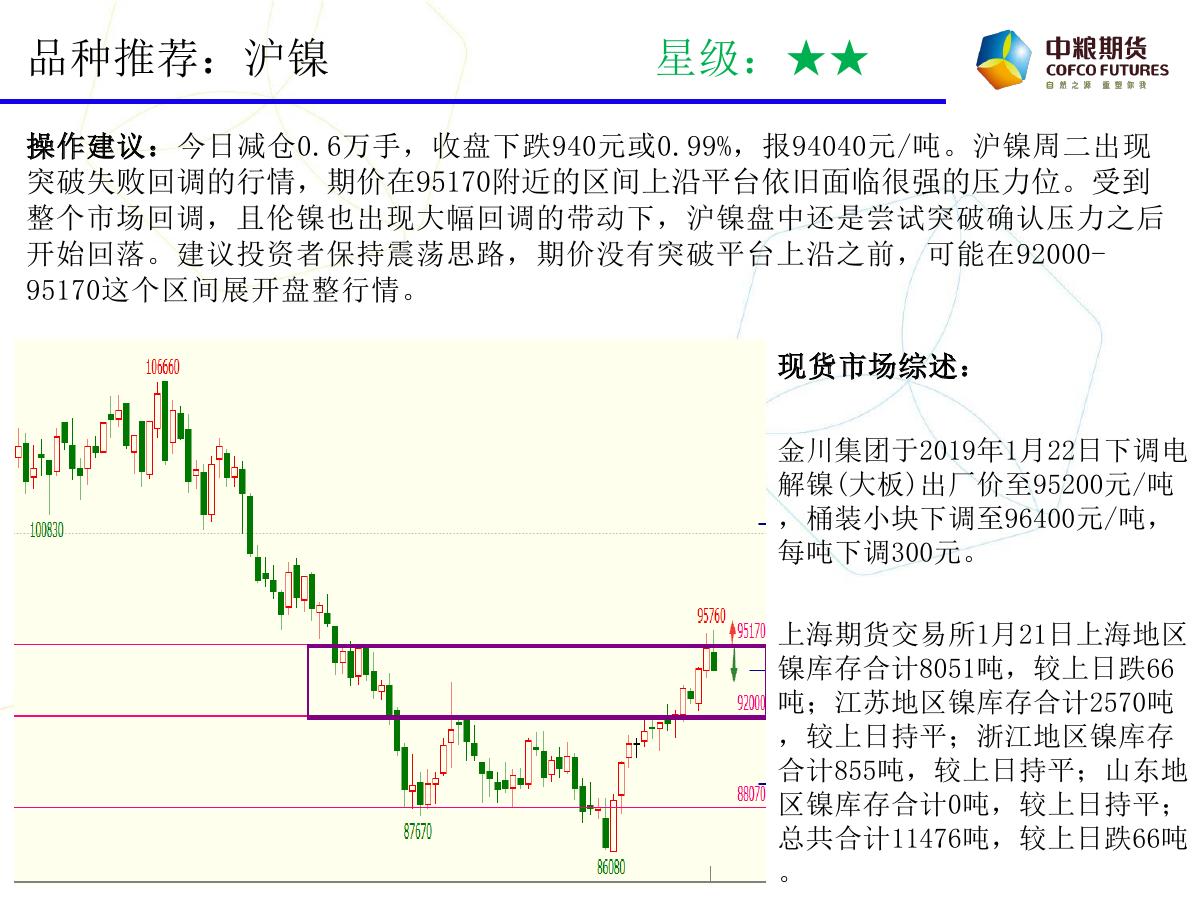Viewport: 1200px width, 900px height.
Task: Click the 95760 high price label
Action: 711,613
